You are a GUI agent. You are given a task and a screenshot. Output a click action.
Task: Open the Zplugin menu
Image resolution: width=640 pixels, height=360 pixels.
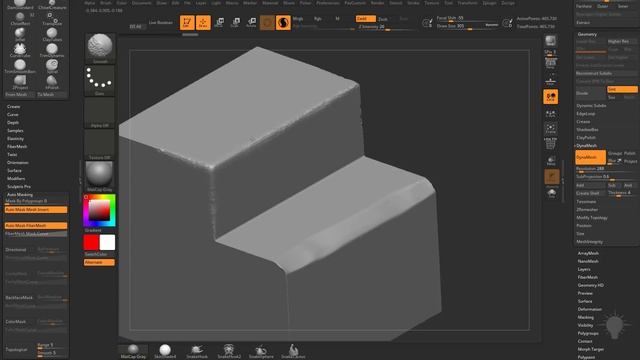489,3
